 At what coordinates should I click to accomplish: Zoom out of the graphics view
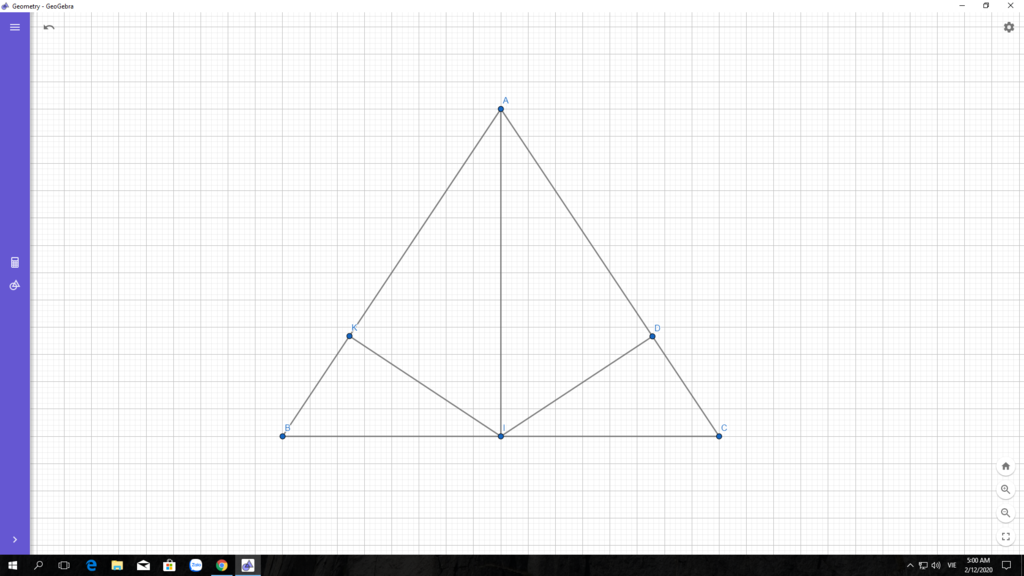[1006, 513]
